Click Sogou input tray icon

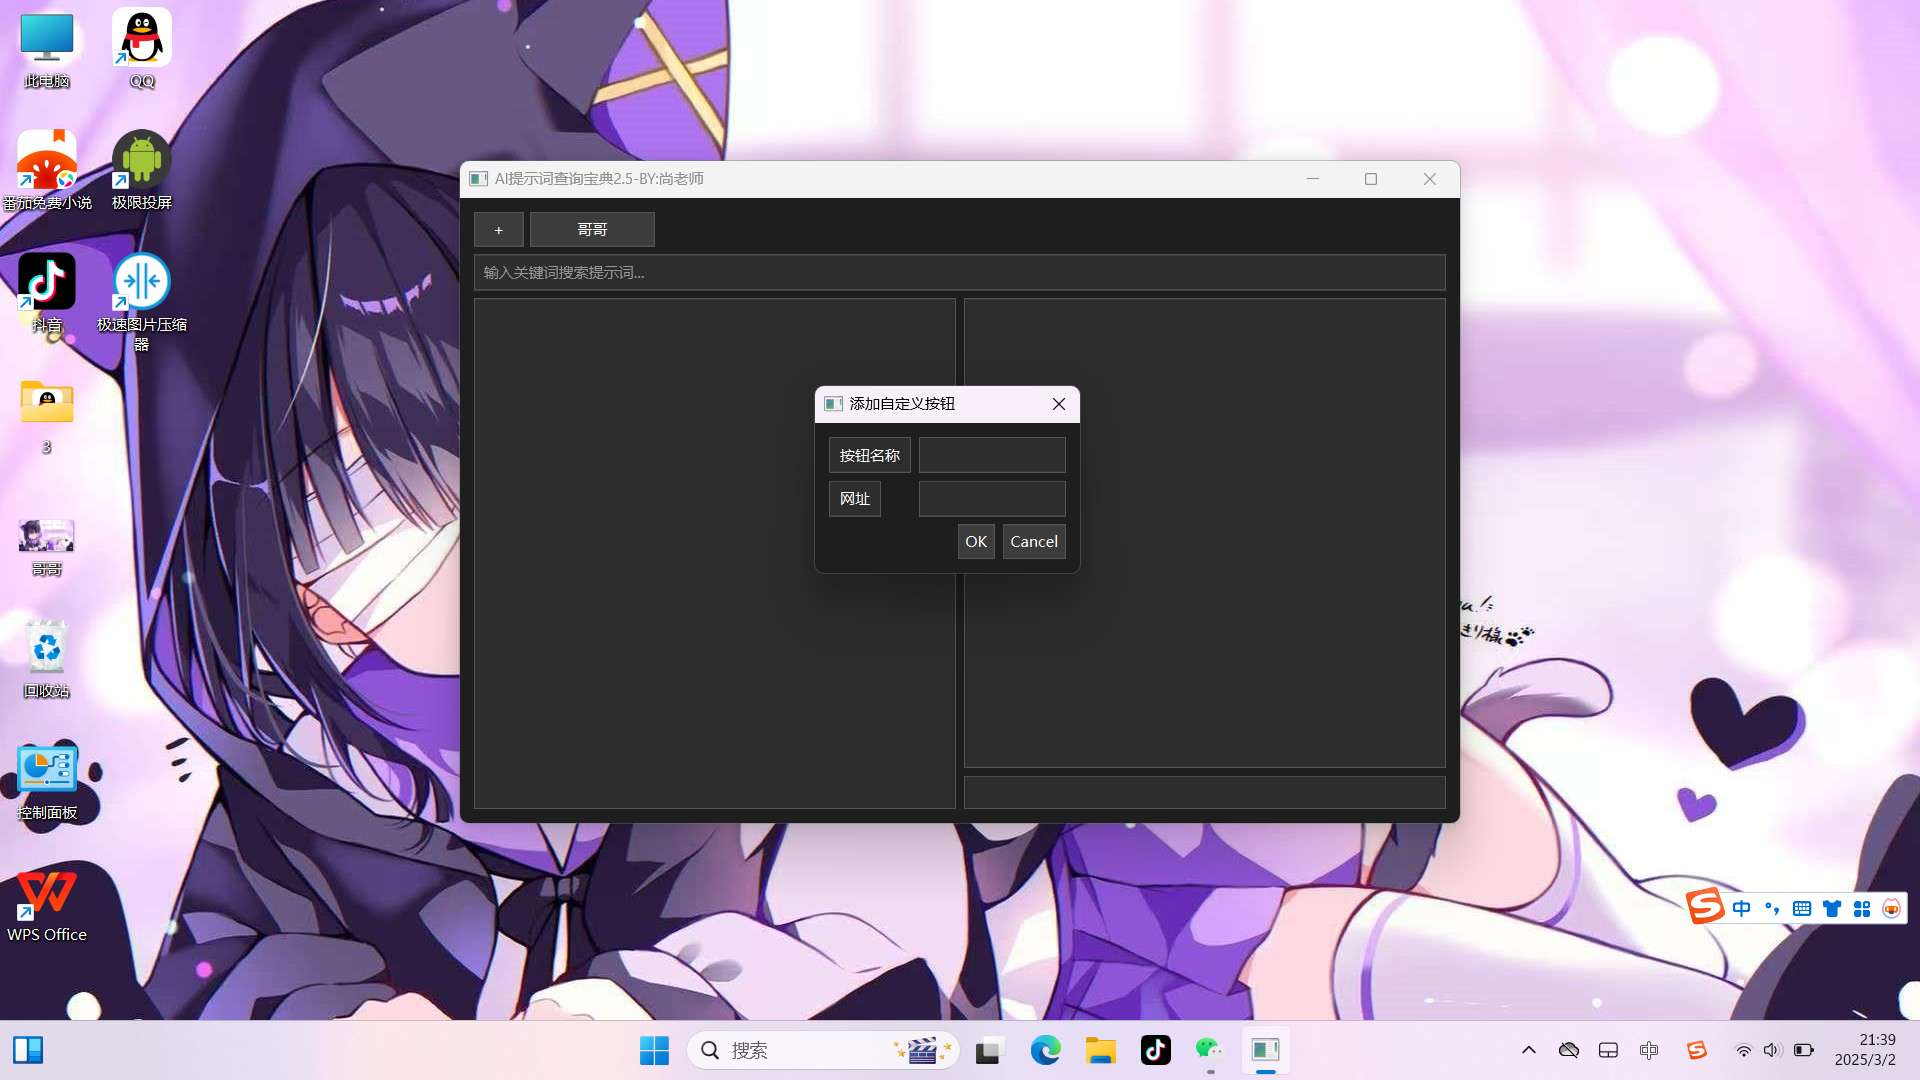point(1697,1050)
